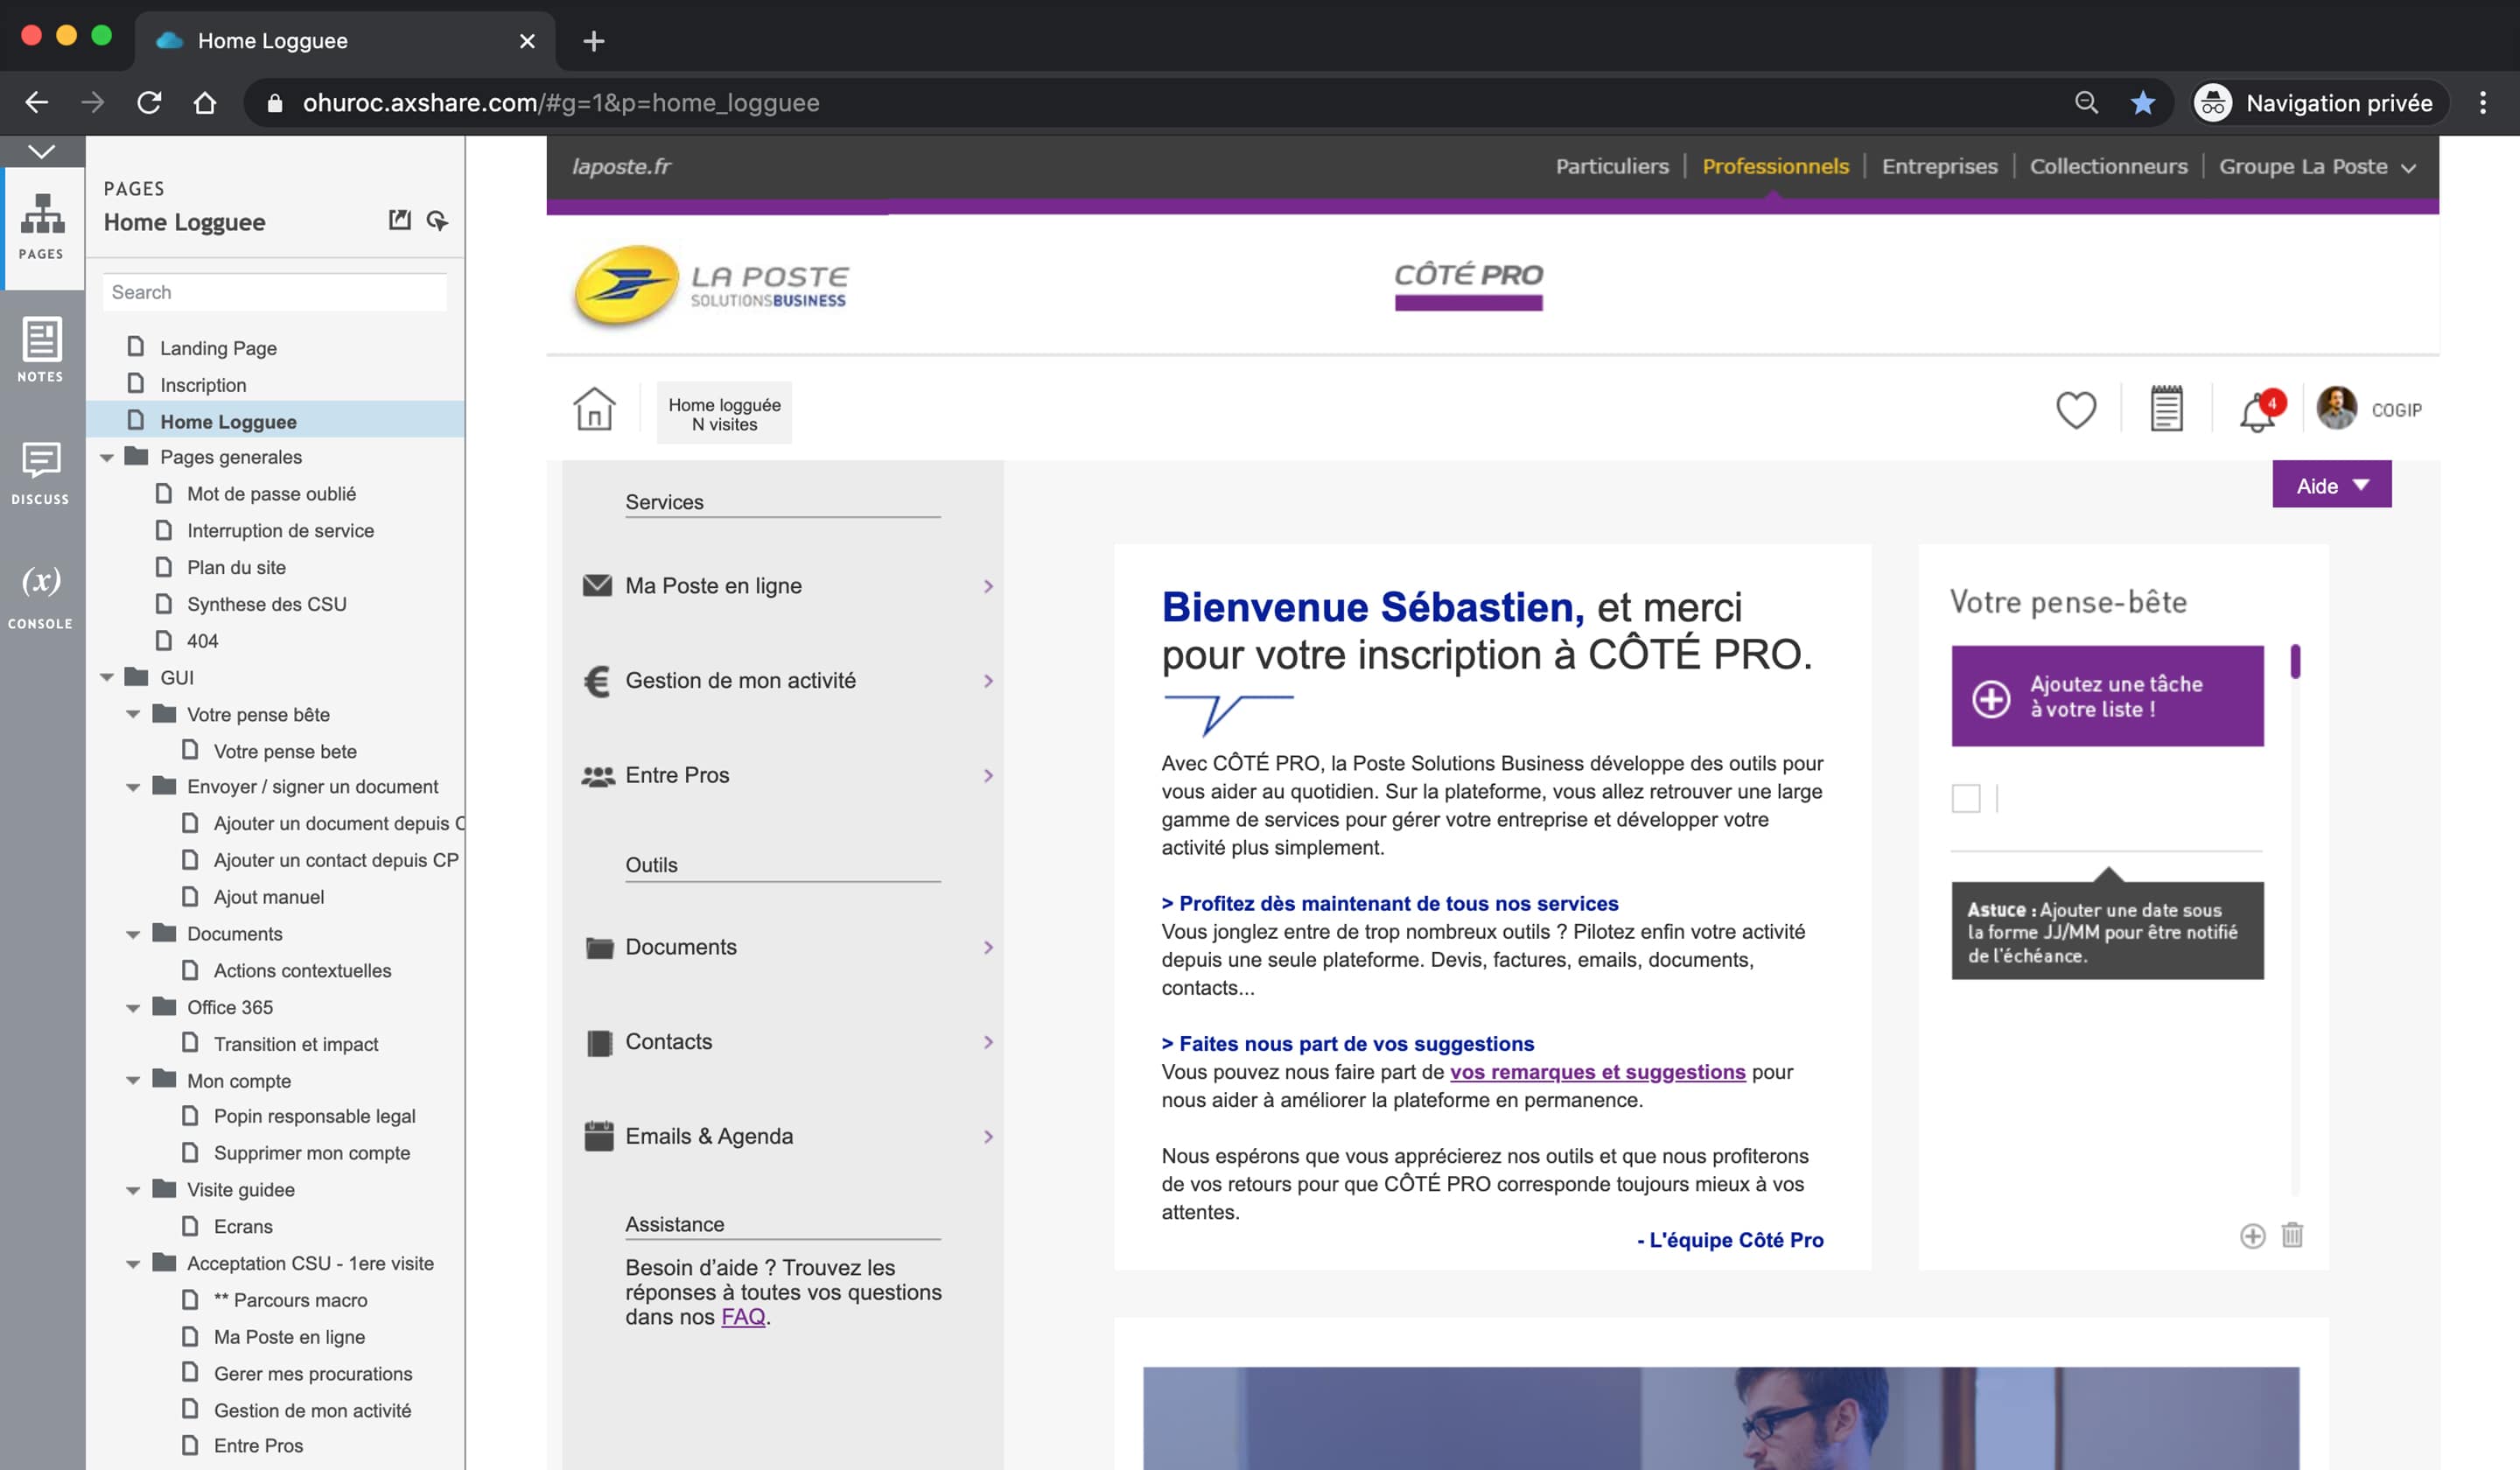Select the Entreprises top nav item
2520x1470 pixels.
(1939, 167)
